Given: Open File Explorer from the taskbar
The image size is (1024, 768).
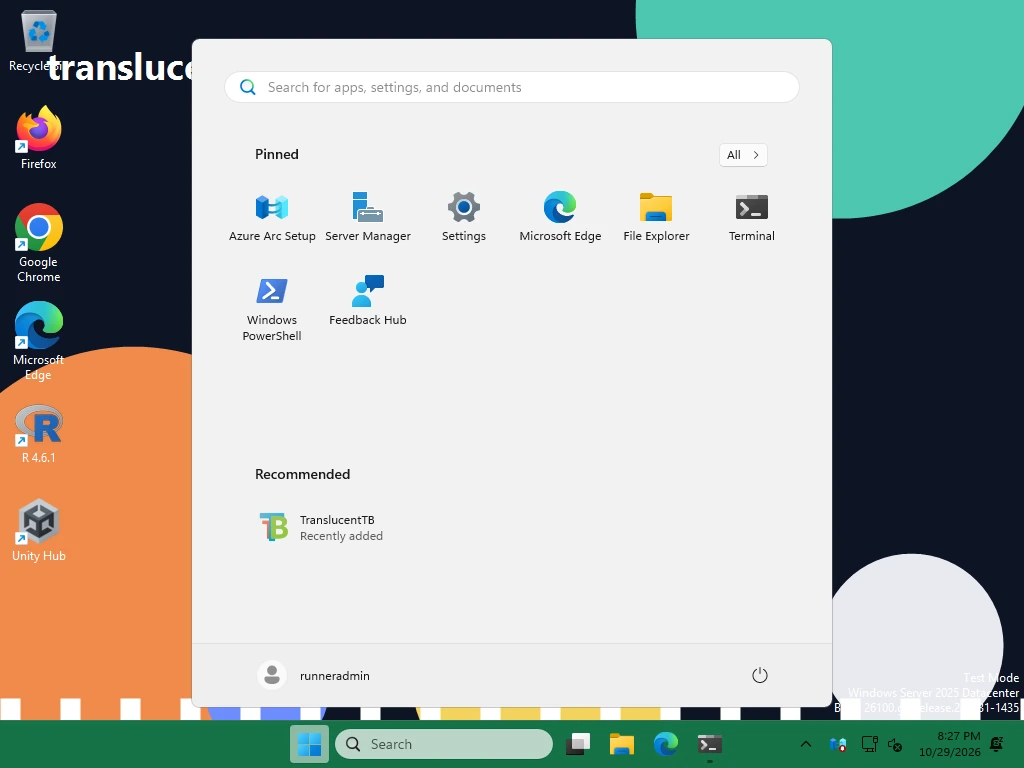Looking at the screenshot, I should 622,744.
